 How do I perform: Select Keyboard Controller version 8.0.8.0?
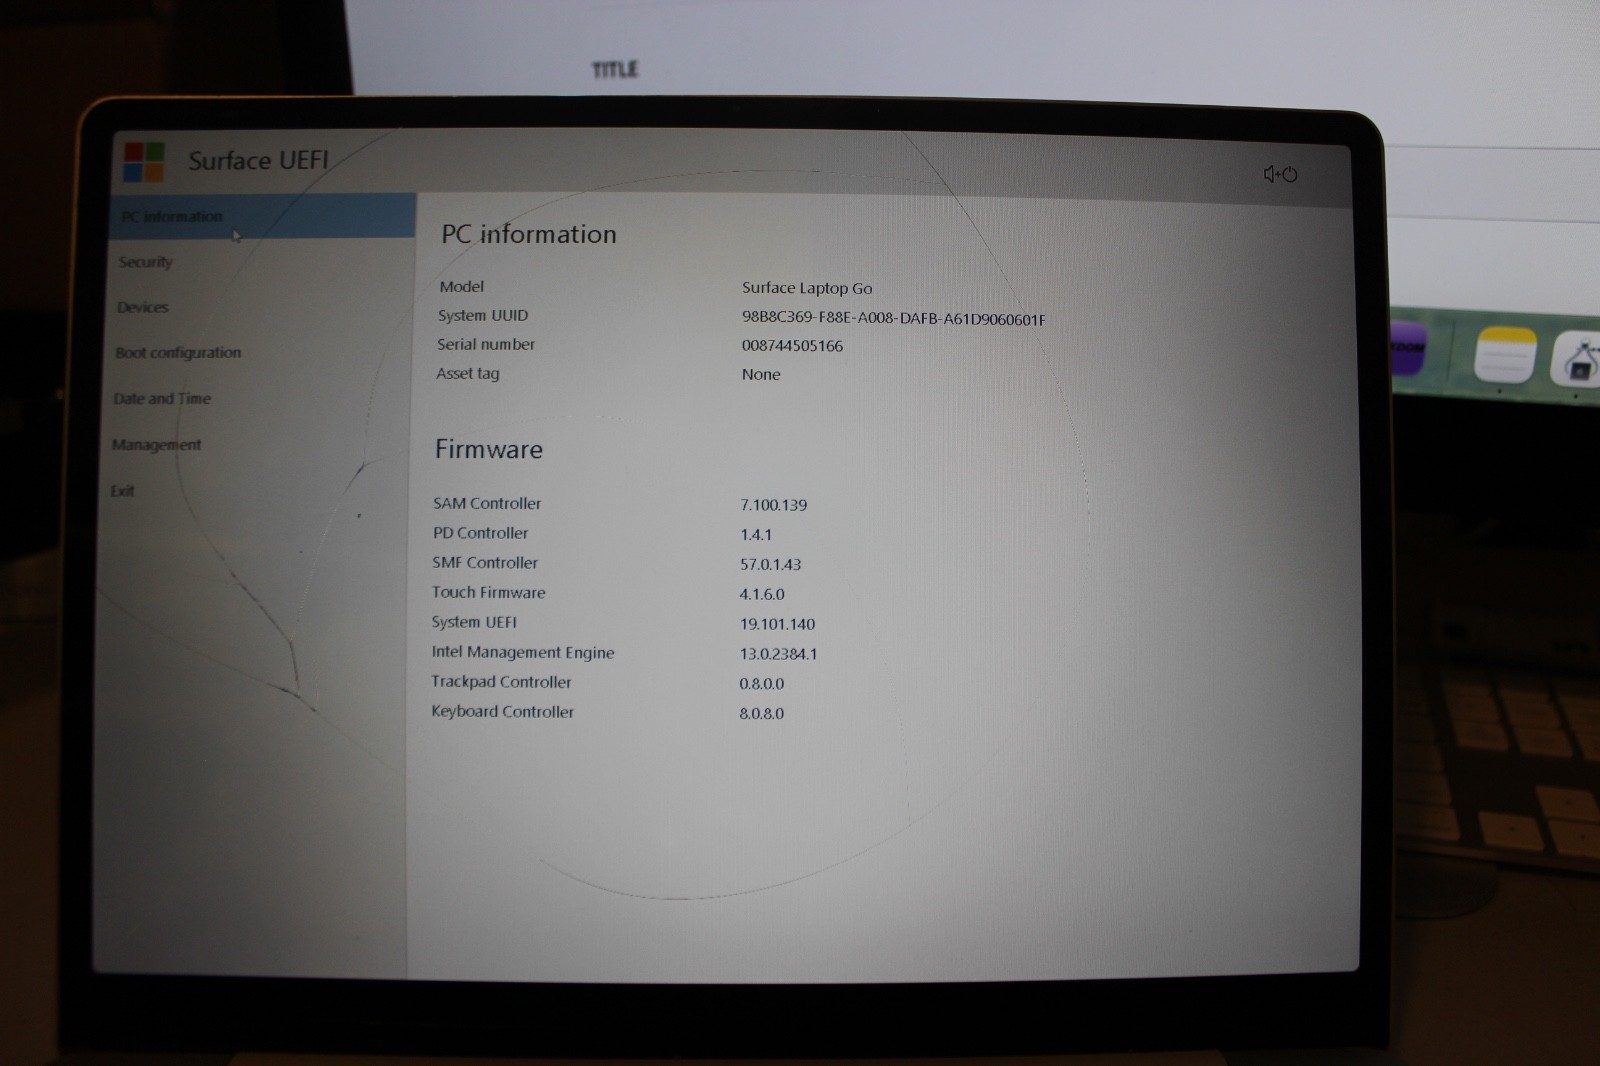[x=762, y=714]
